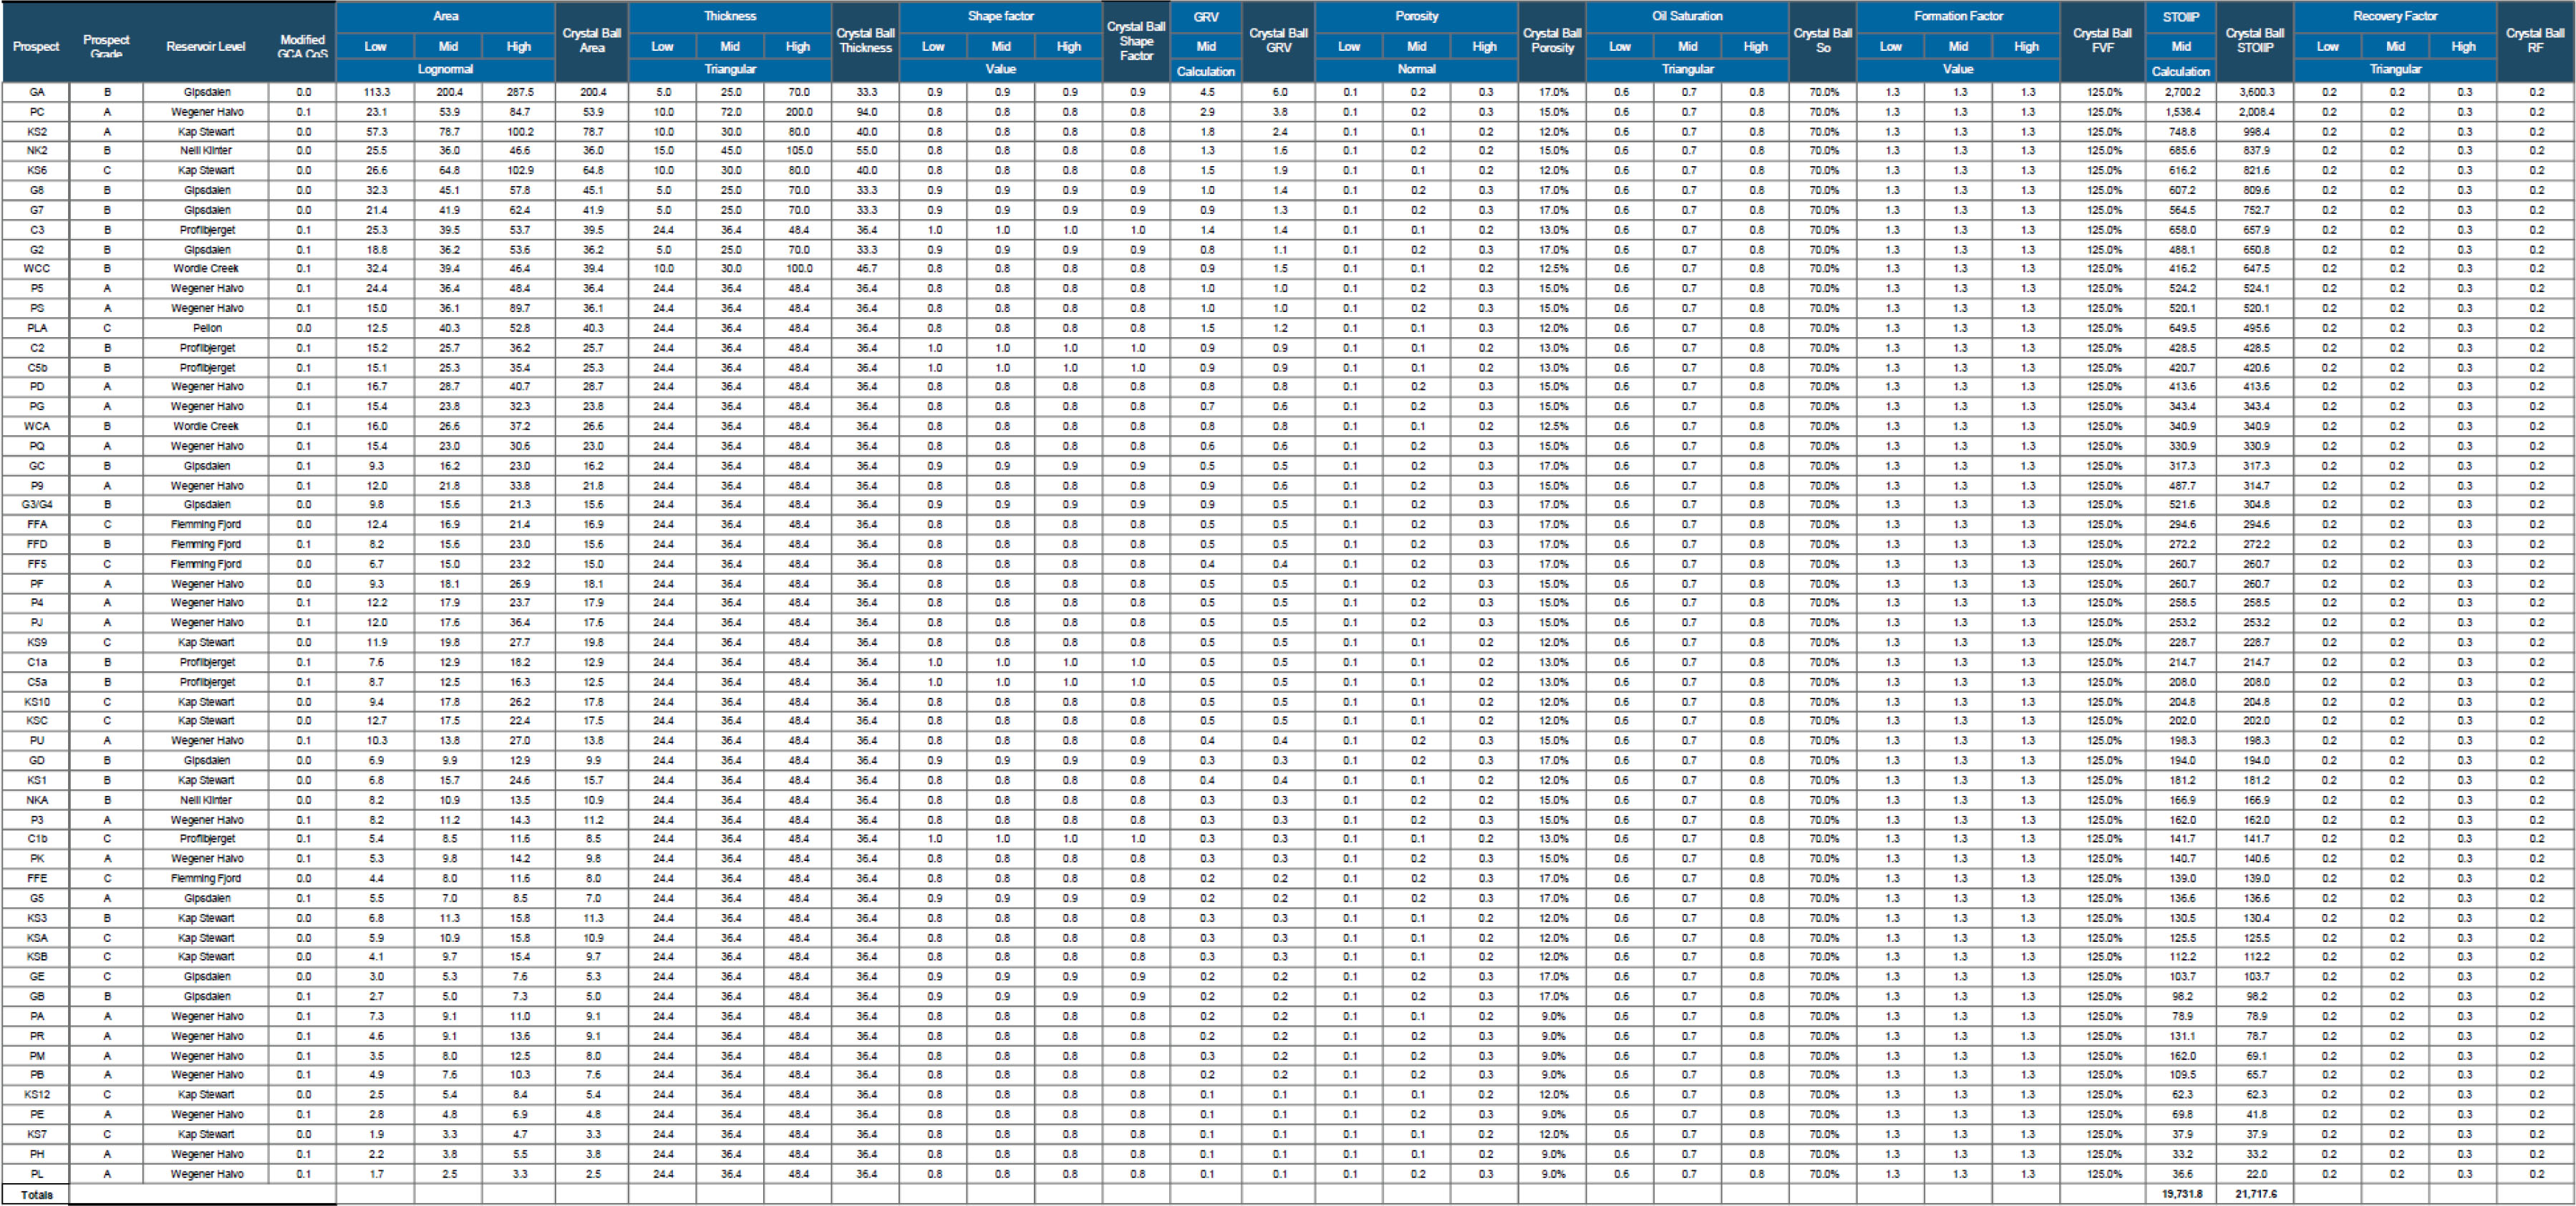This screenshot has height=1206, width=2576.
Task: Click the Prospect column header
Action: click(36, 46)
